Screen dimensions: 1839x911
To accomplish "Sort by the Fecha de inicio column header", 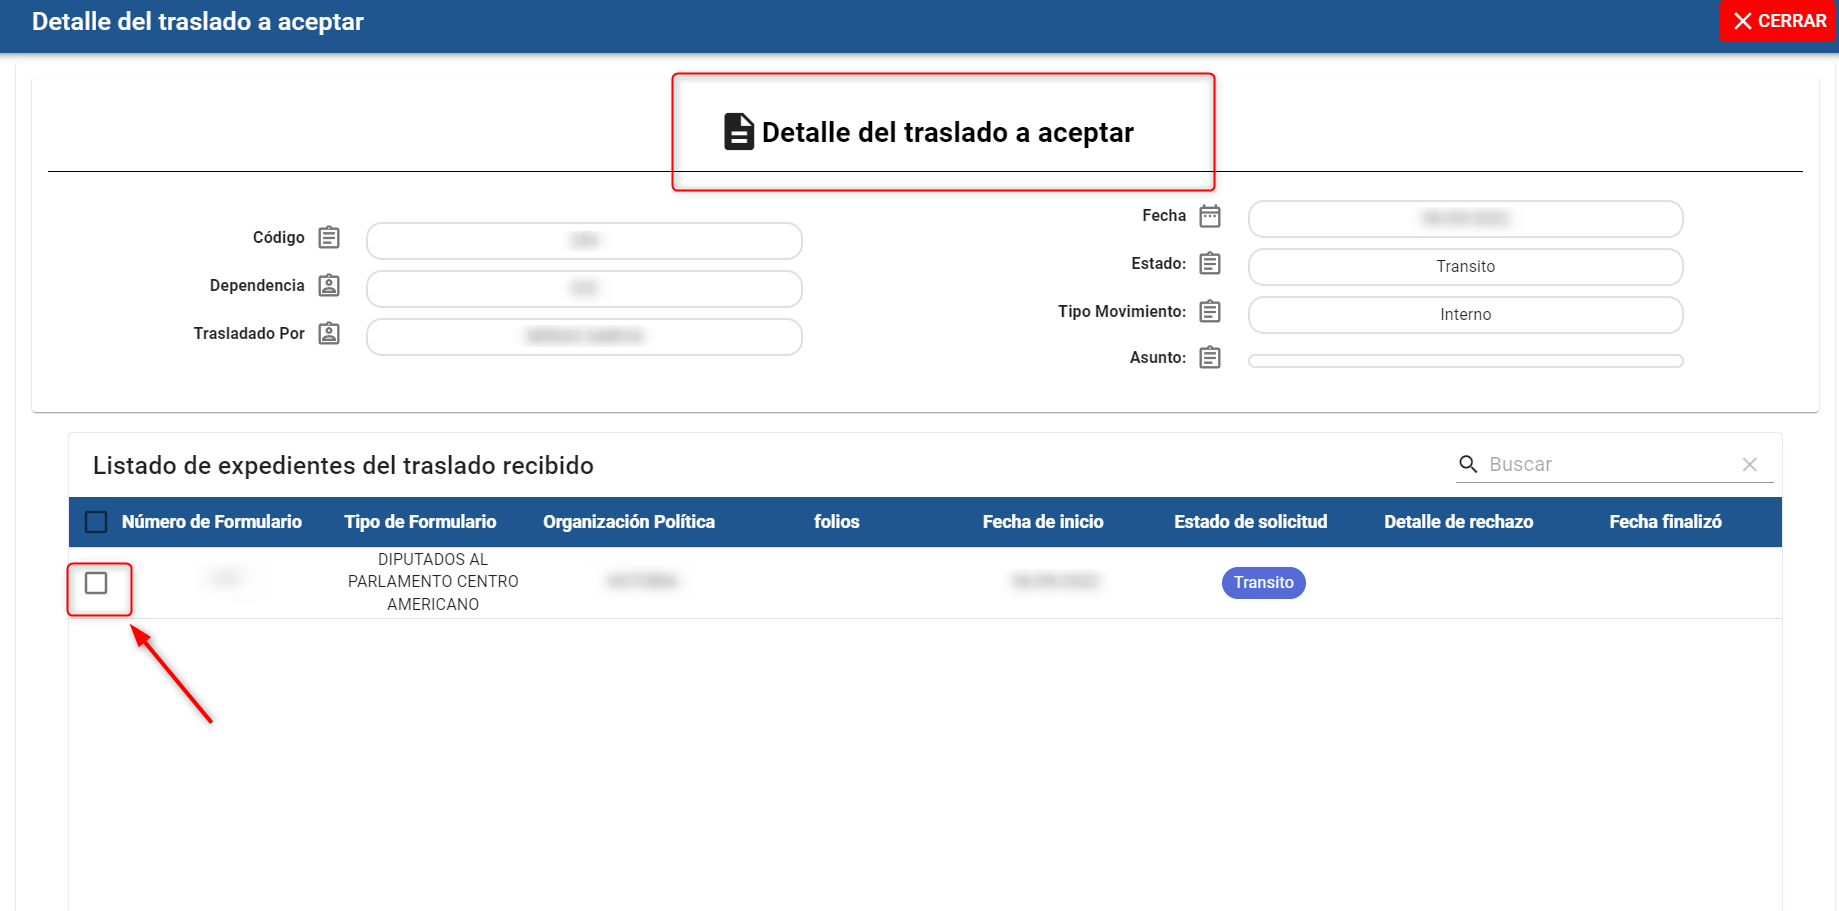I will (x=1042, y=522).
